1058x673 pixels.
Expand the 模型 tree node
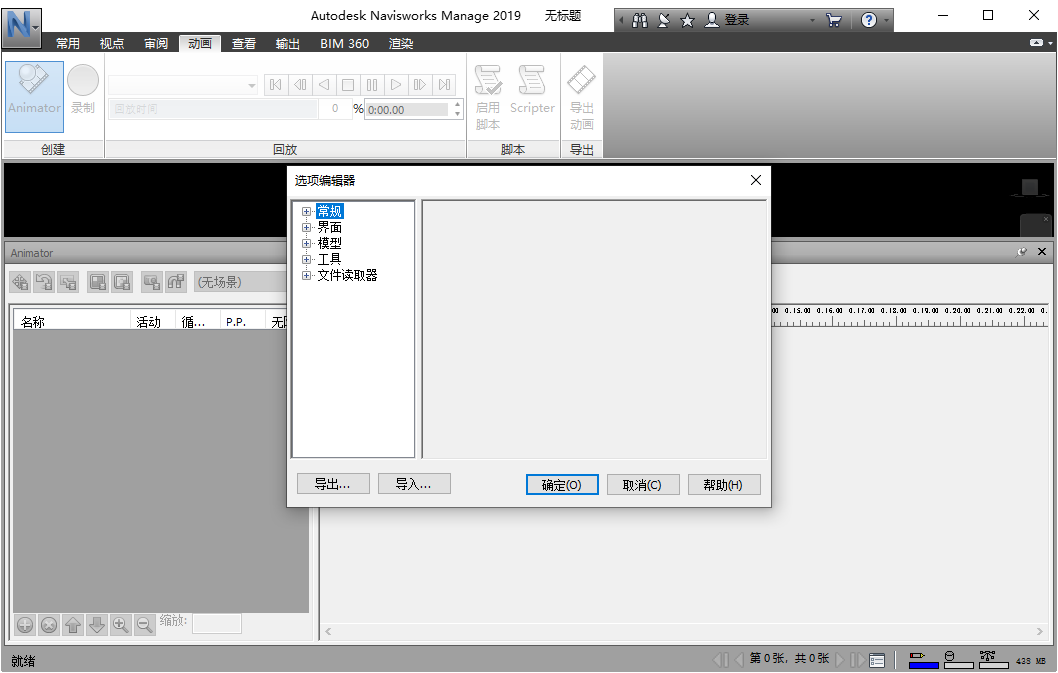tap(306, 243)
